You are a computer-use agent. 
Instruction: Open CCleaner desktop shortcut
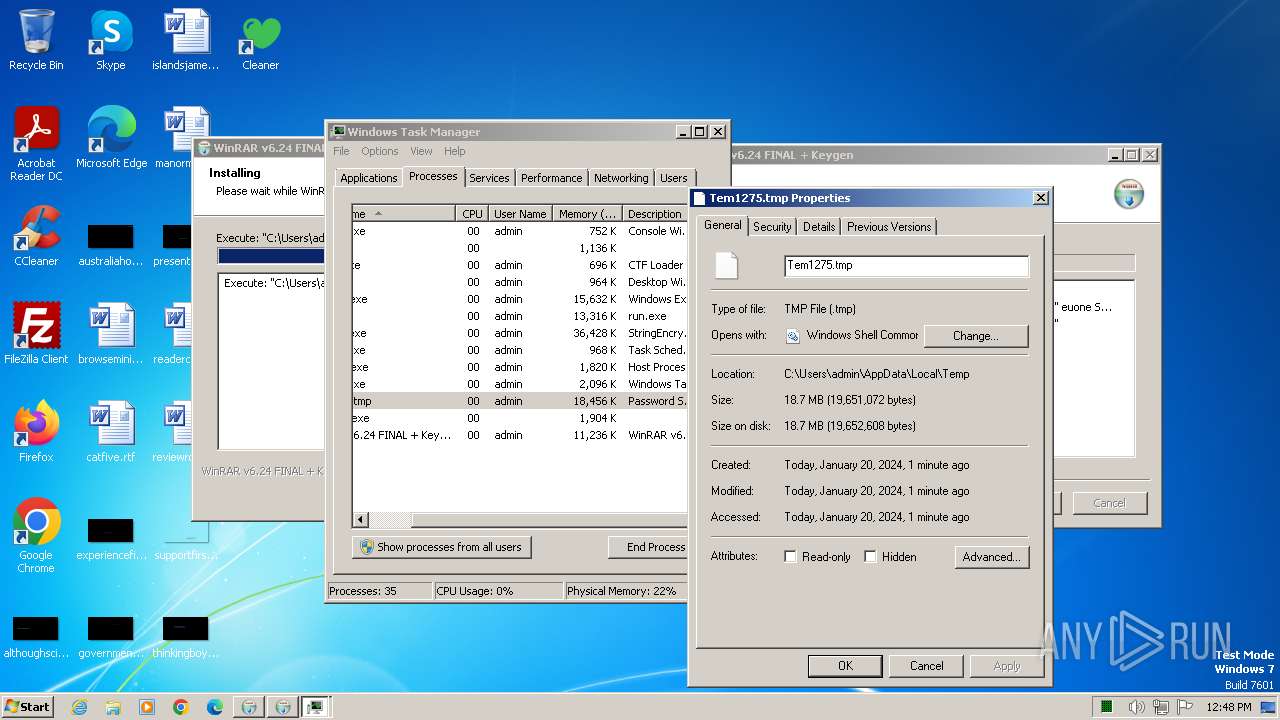pos(36,236)
